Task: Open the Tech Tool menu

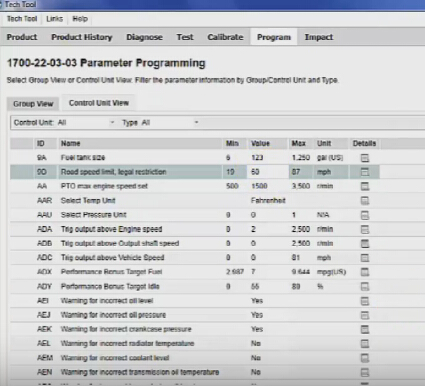Action: [22, 19]
